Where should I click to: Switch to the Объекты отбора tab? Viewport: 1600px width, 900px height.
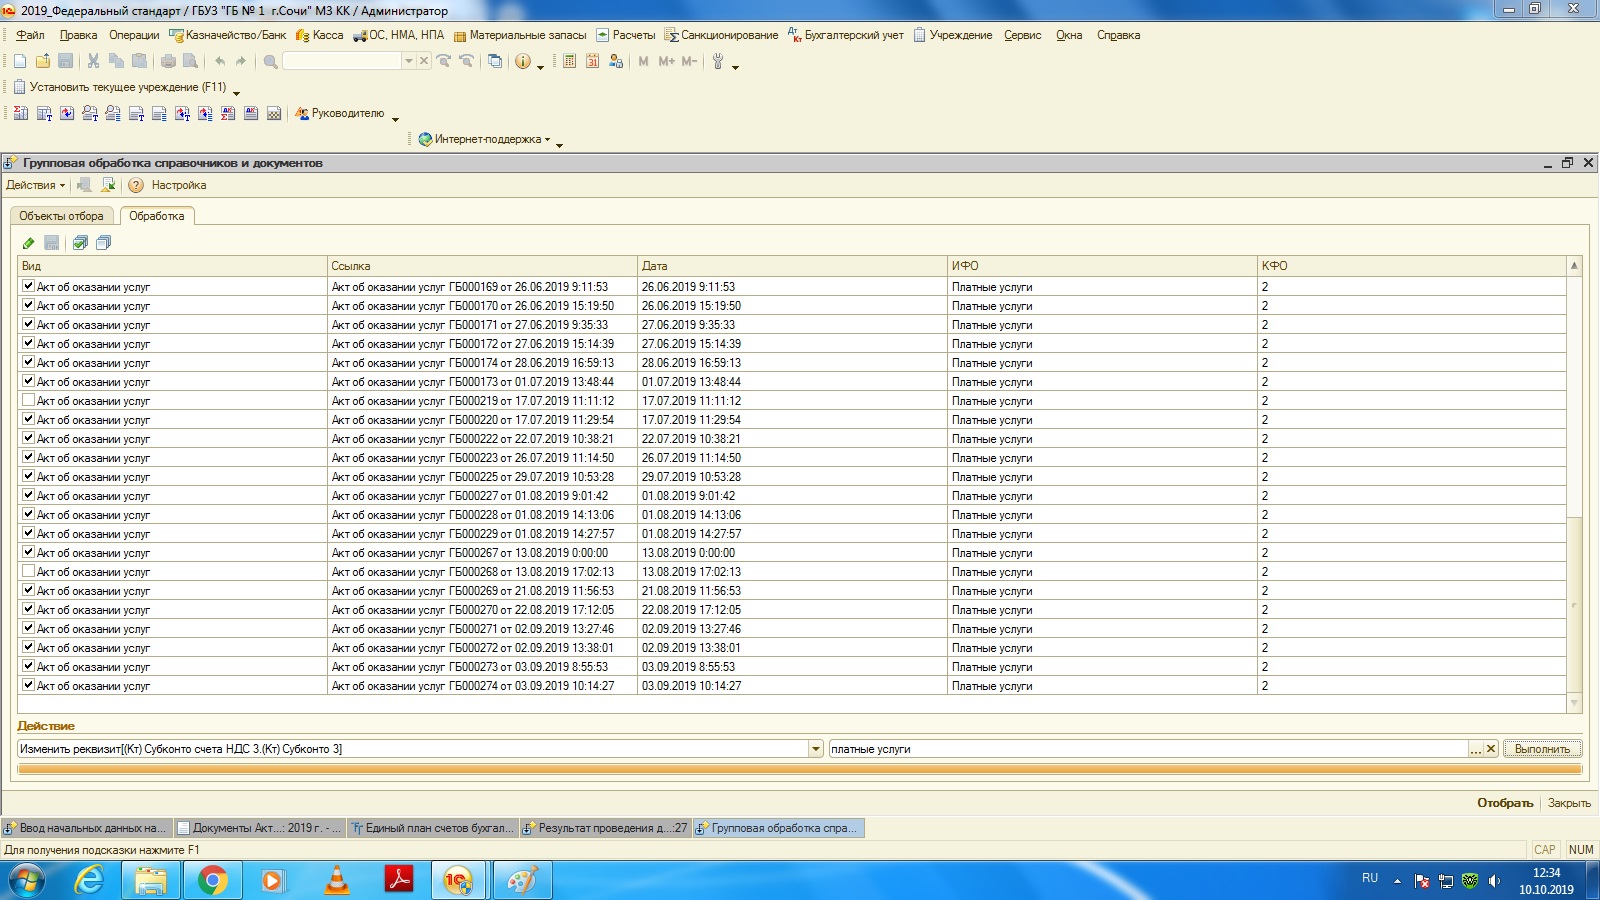61,216
